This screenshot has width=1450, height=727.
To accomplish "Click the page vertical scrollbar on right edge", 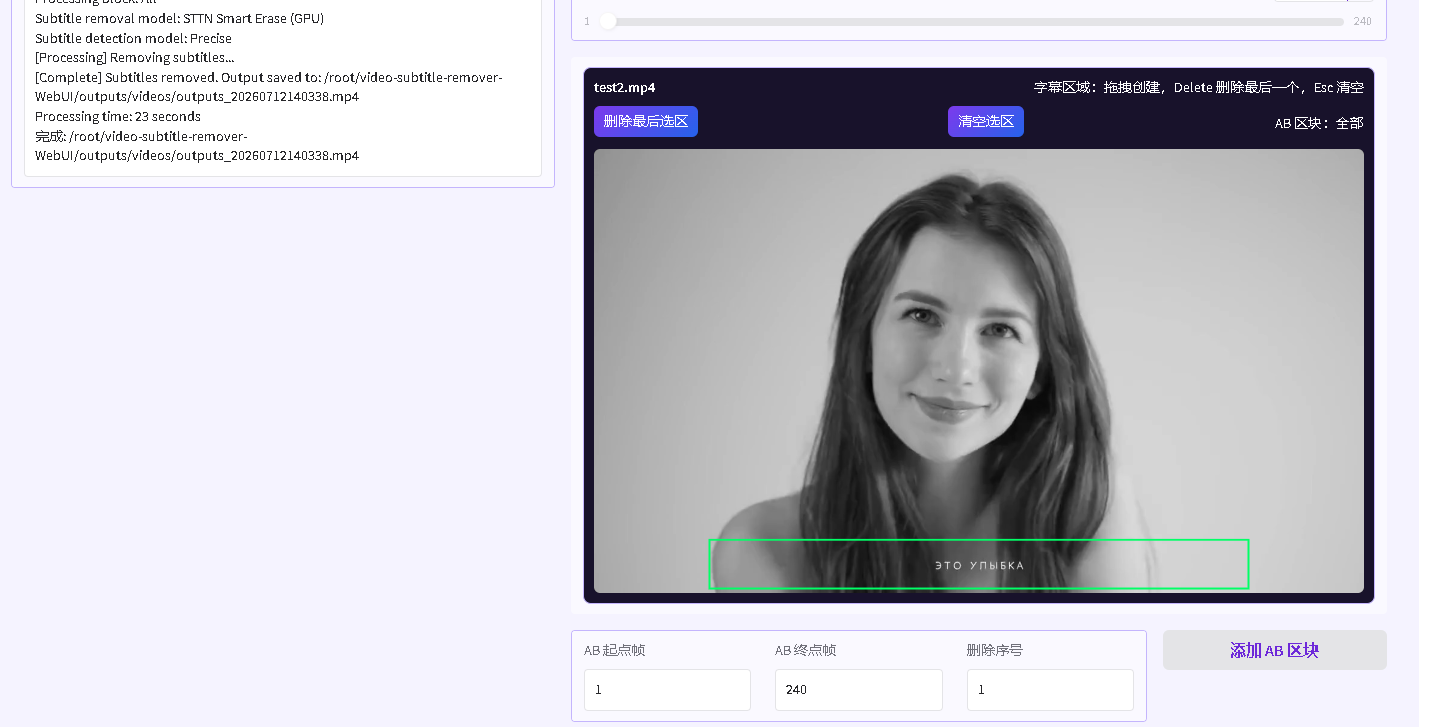I will coord(1434,363).
